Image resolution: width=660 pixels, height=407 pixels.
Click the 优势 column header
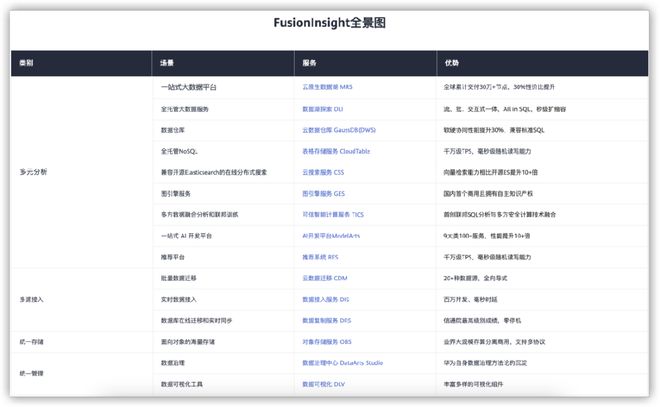coord(452,63)
